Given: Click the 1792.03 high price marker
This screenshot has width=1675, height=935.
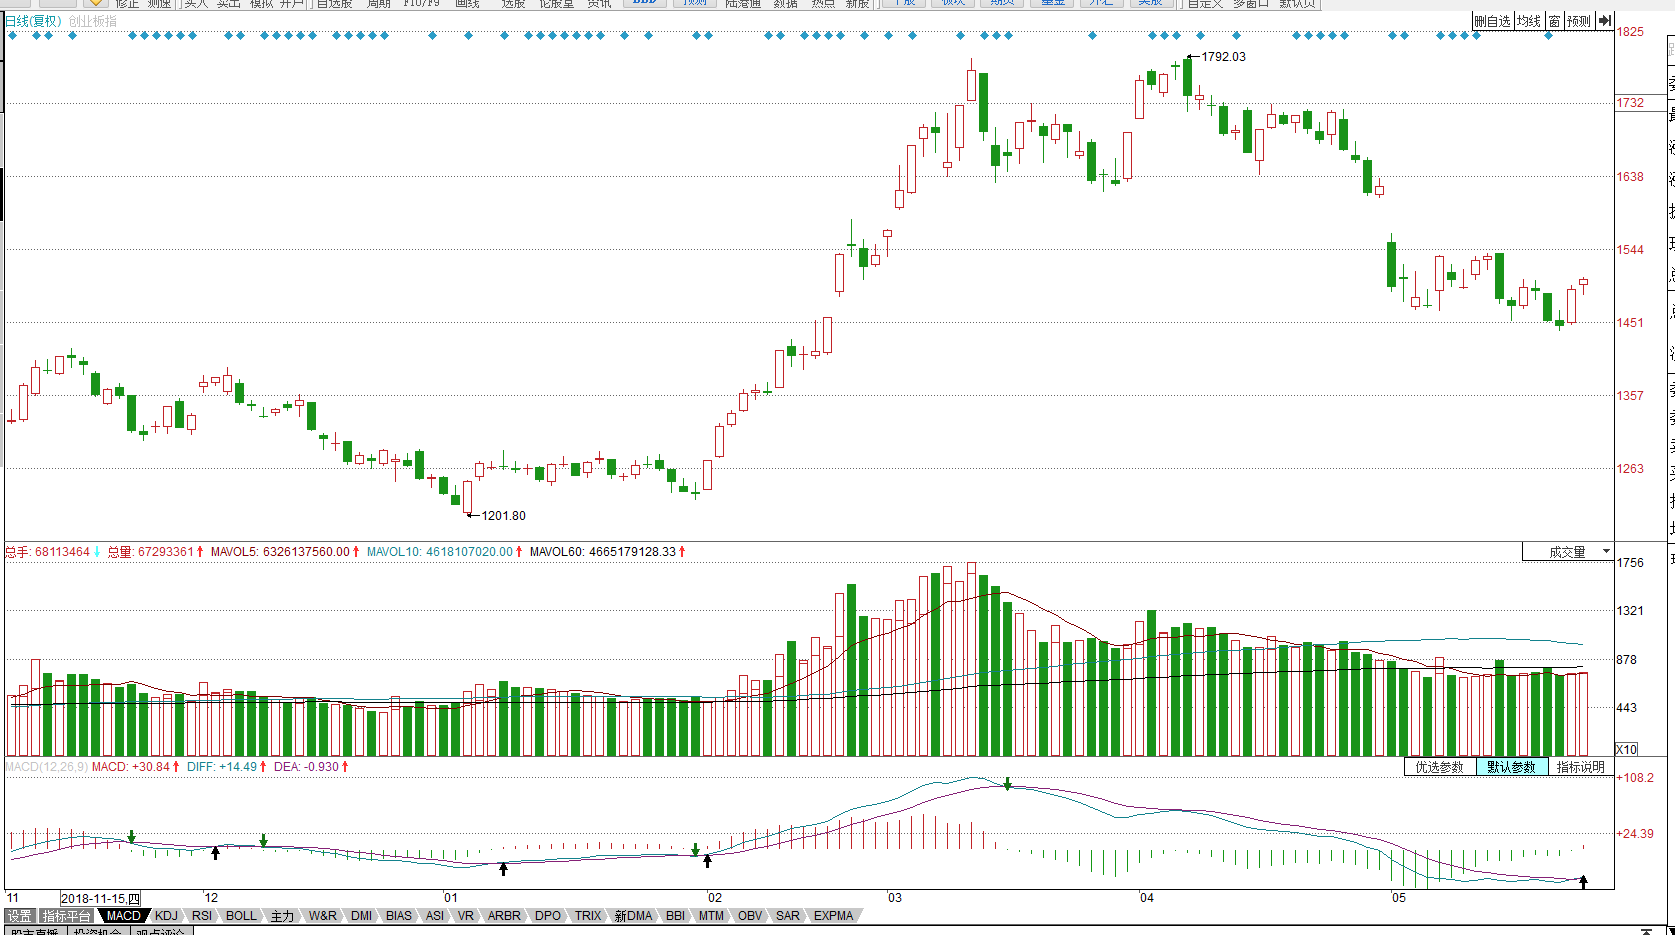Looking at the screenshot, I should pos(1223,57).
